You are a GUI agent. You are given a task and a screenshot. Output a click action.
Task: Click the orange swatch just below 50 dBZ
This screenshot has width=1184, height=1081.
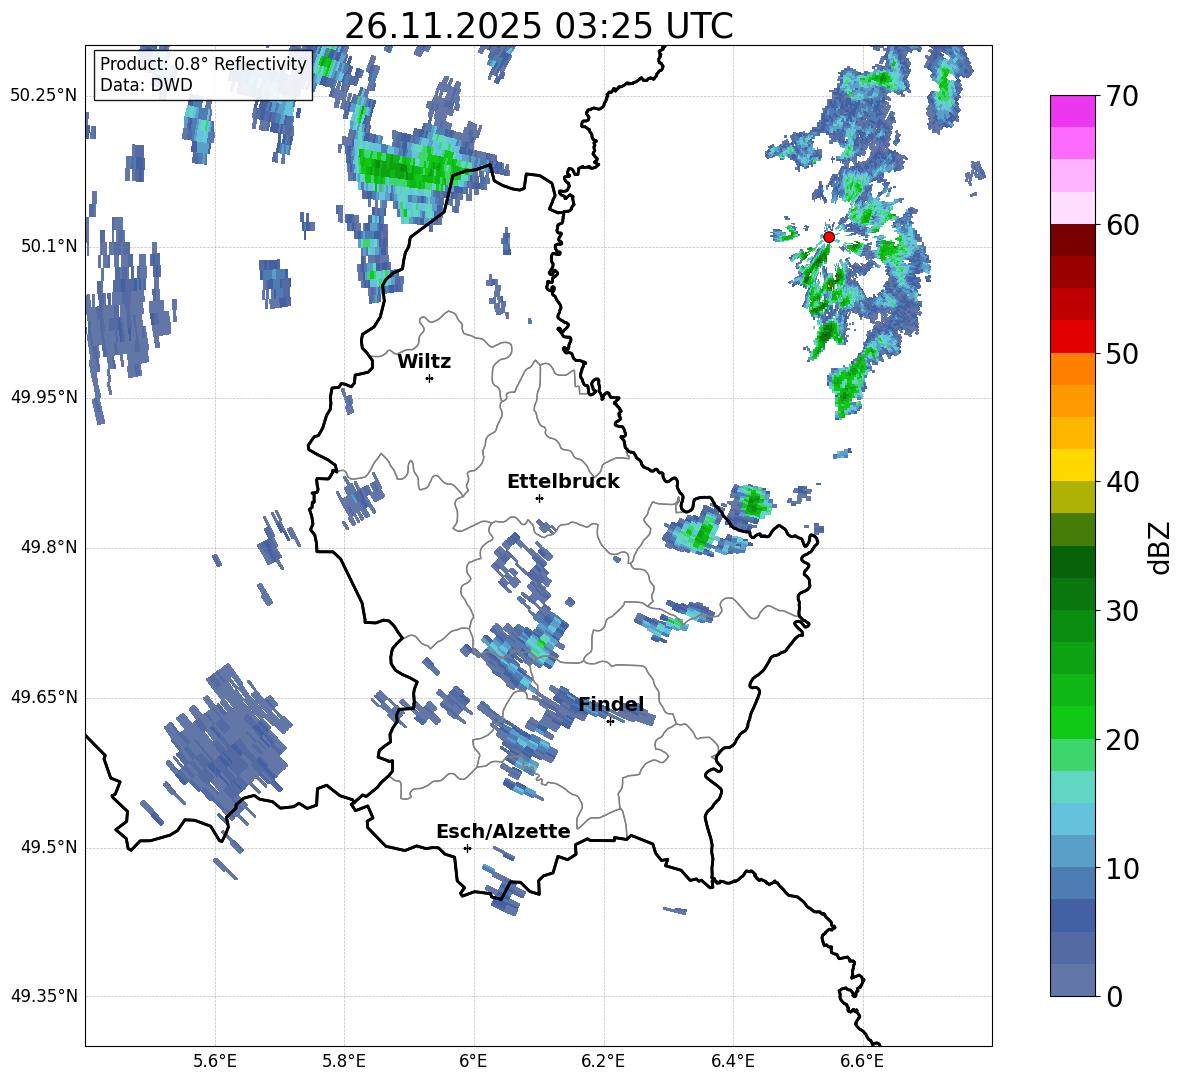(1072, 369)
